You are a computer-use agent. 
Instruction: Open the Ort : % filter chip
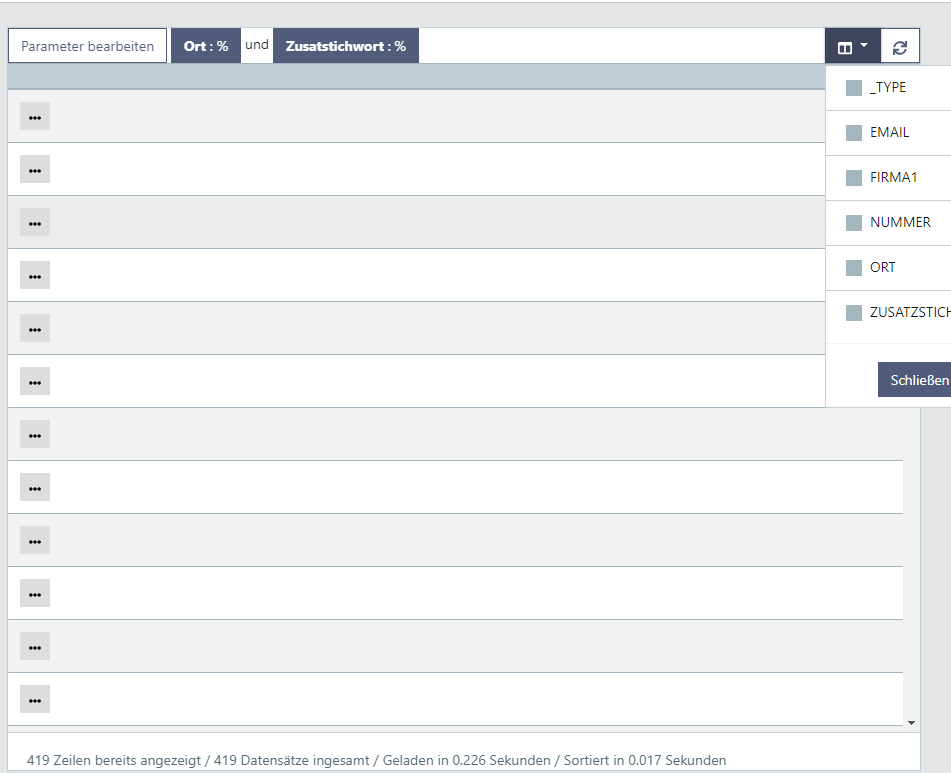pos(205,45)
